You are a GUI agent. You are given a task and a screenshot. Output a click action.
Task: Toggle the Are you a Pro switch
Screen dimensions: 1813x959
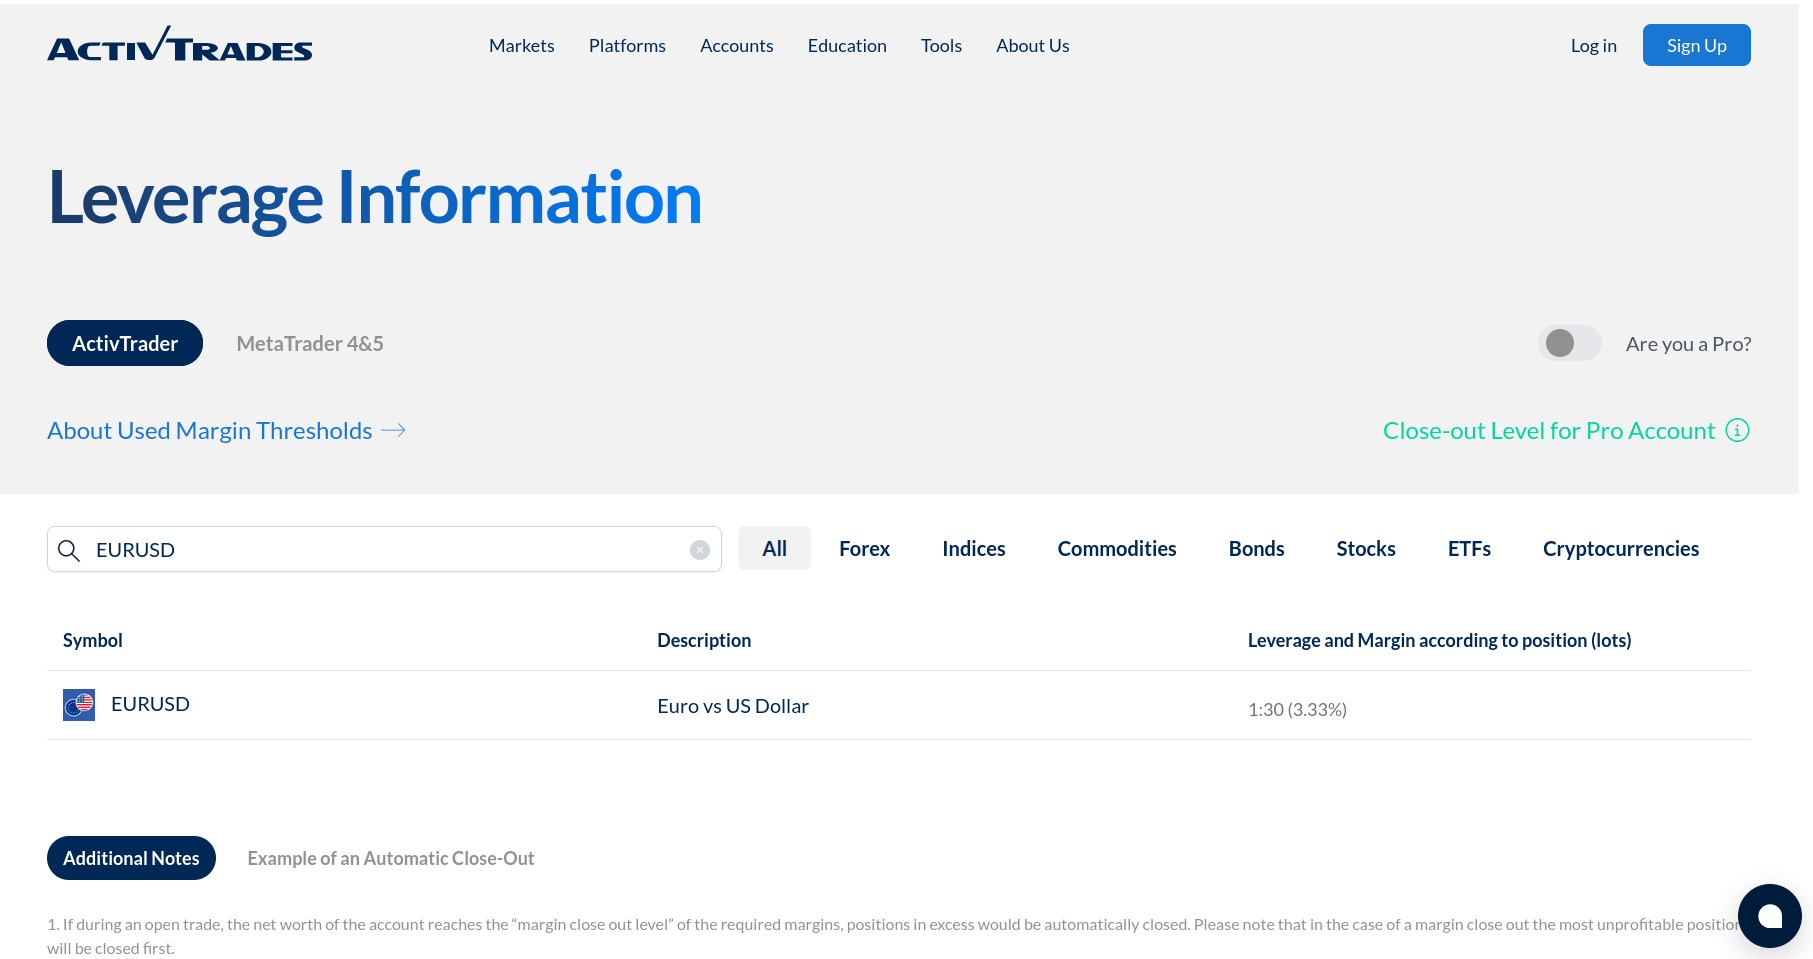1569,343
